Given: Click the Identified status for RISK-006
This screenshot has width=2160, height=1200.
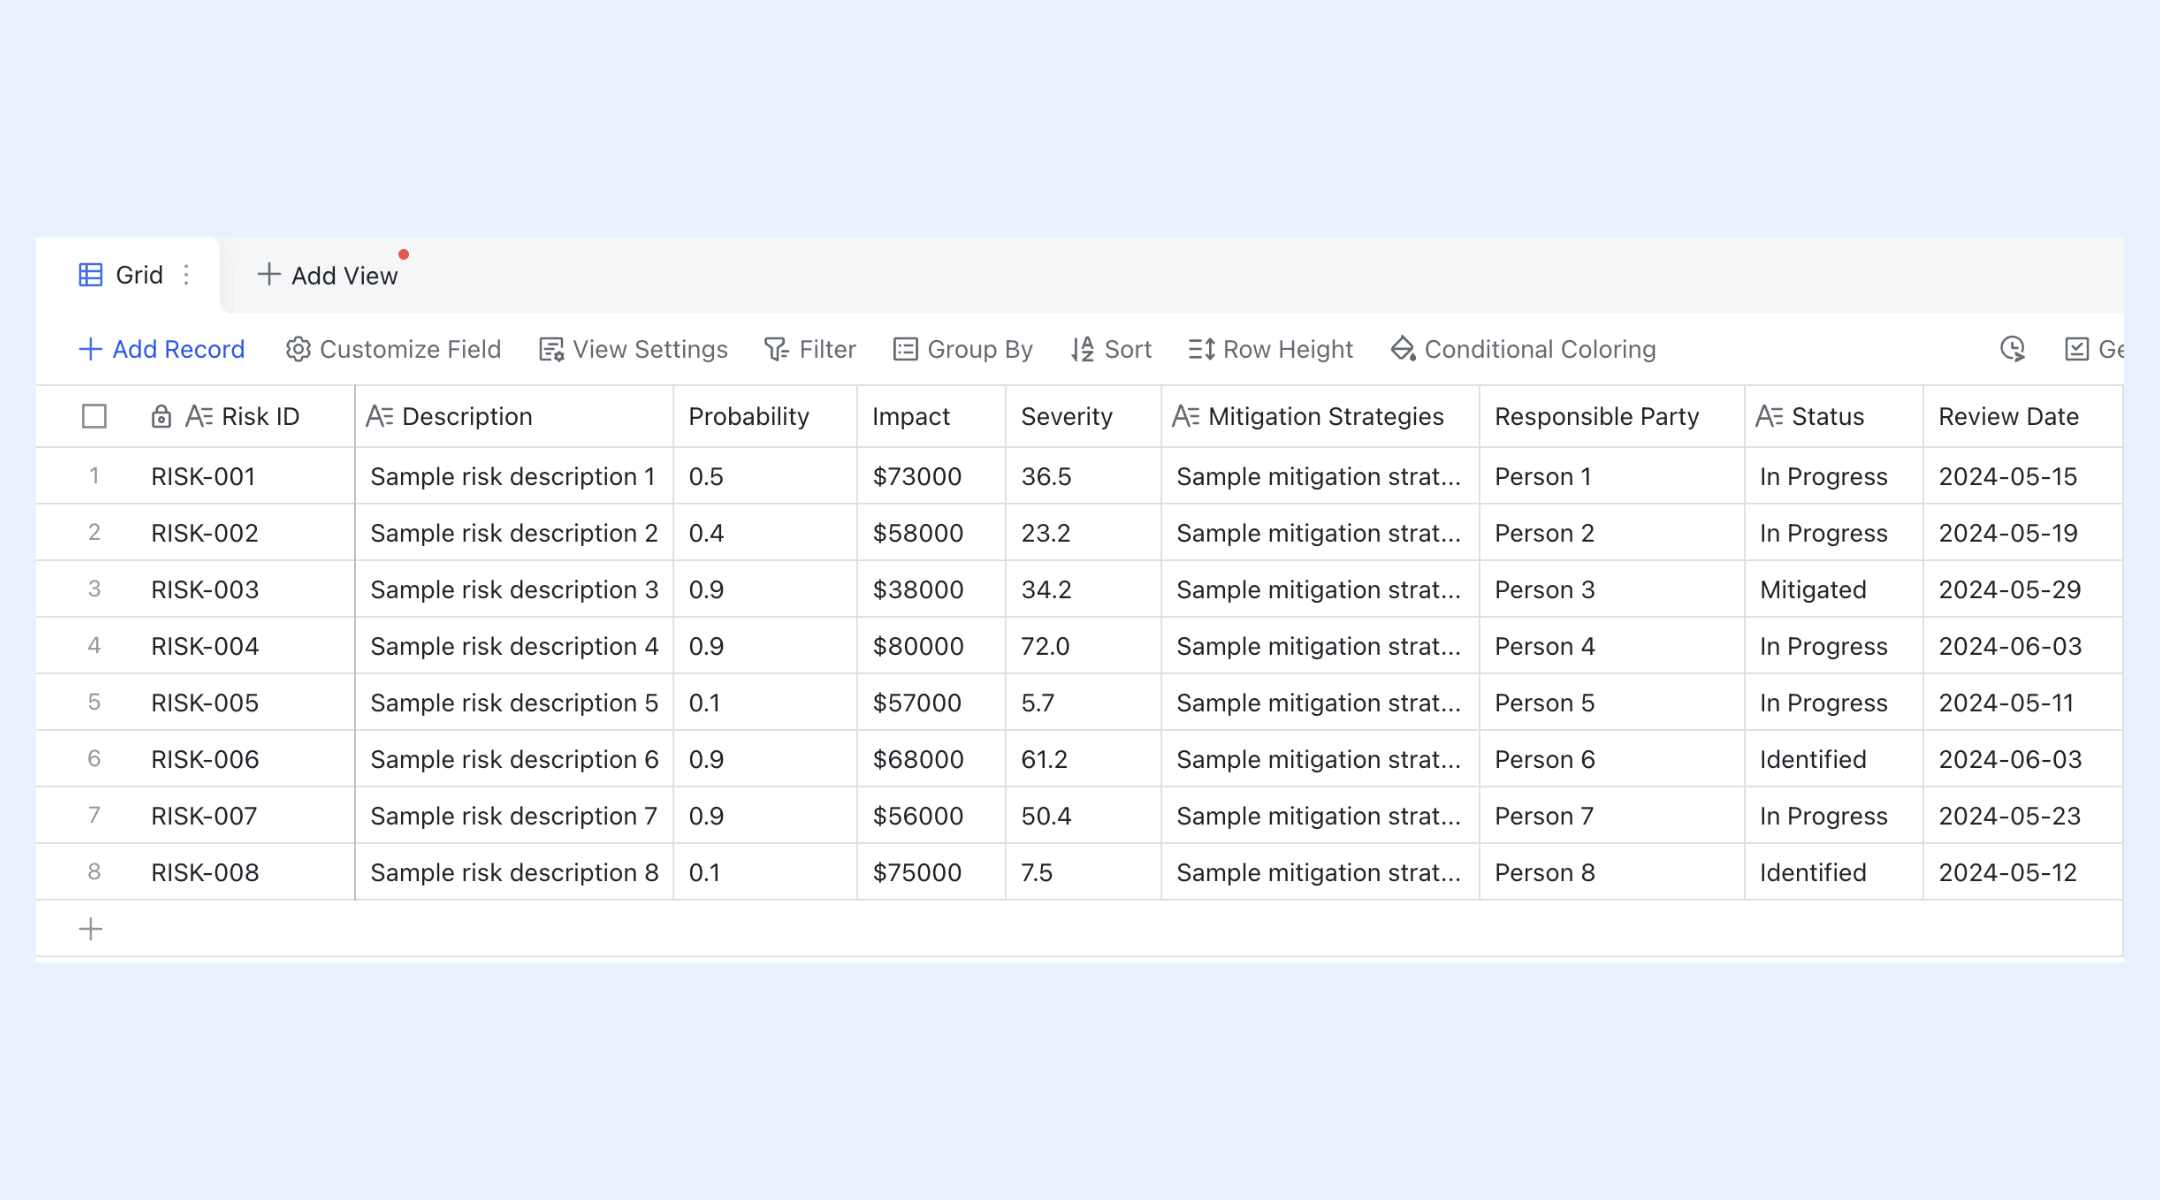Looking at the screenshot, I should click(x=1834, y=759).
